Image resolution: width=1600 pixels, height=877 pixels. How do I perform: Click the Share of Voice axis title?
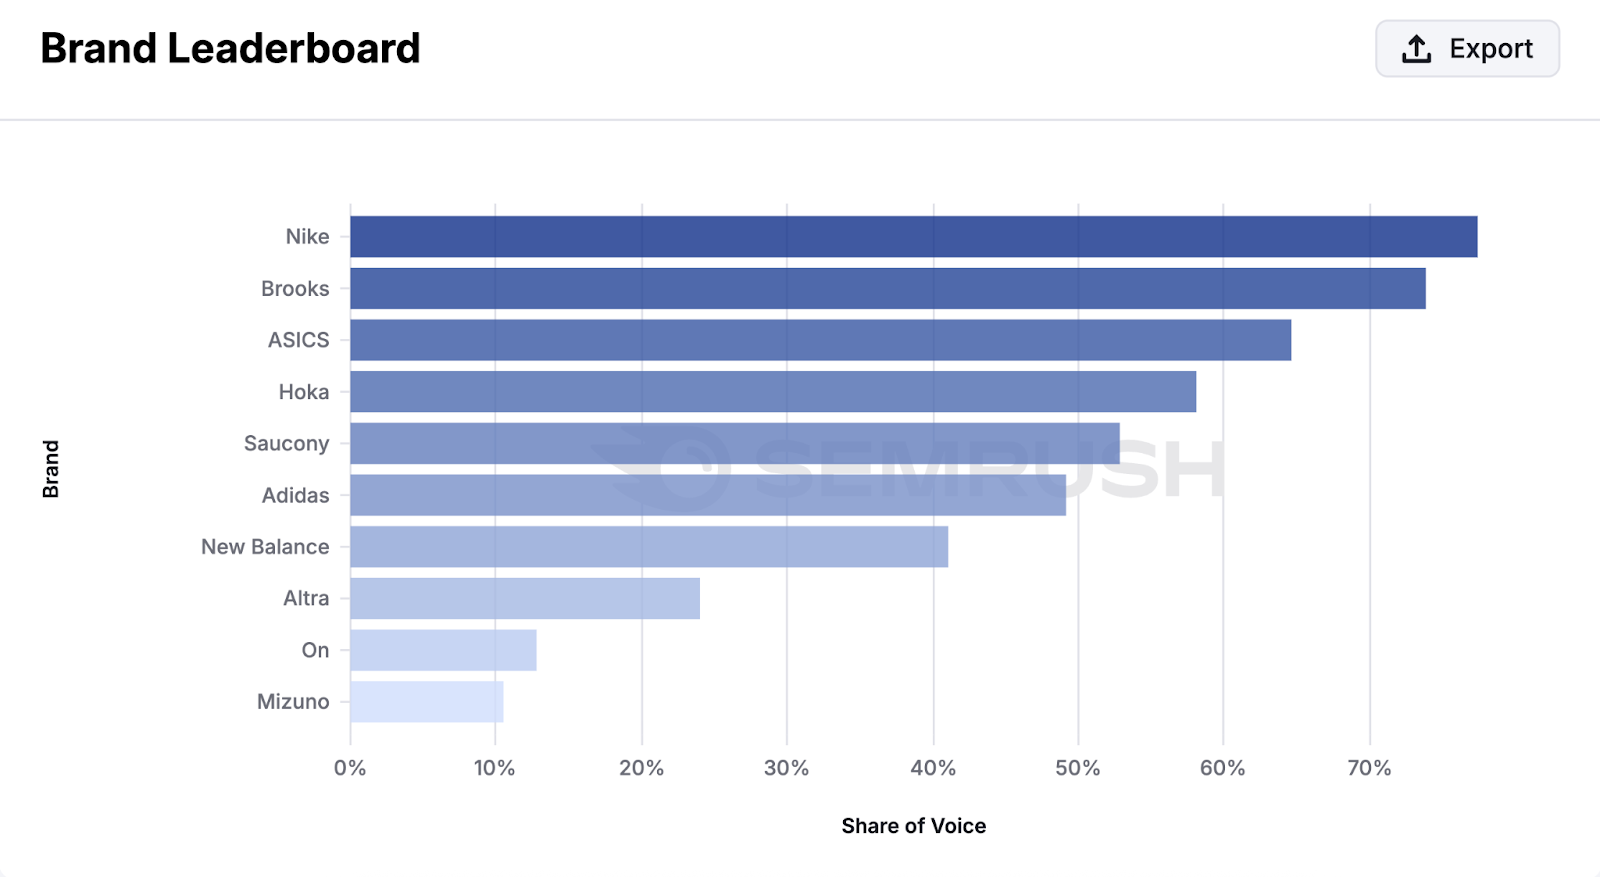point(913,825)
